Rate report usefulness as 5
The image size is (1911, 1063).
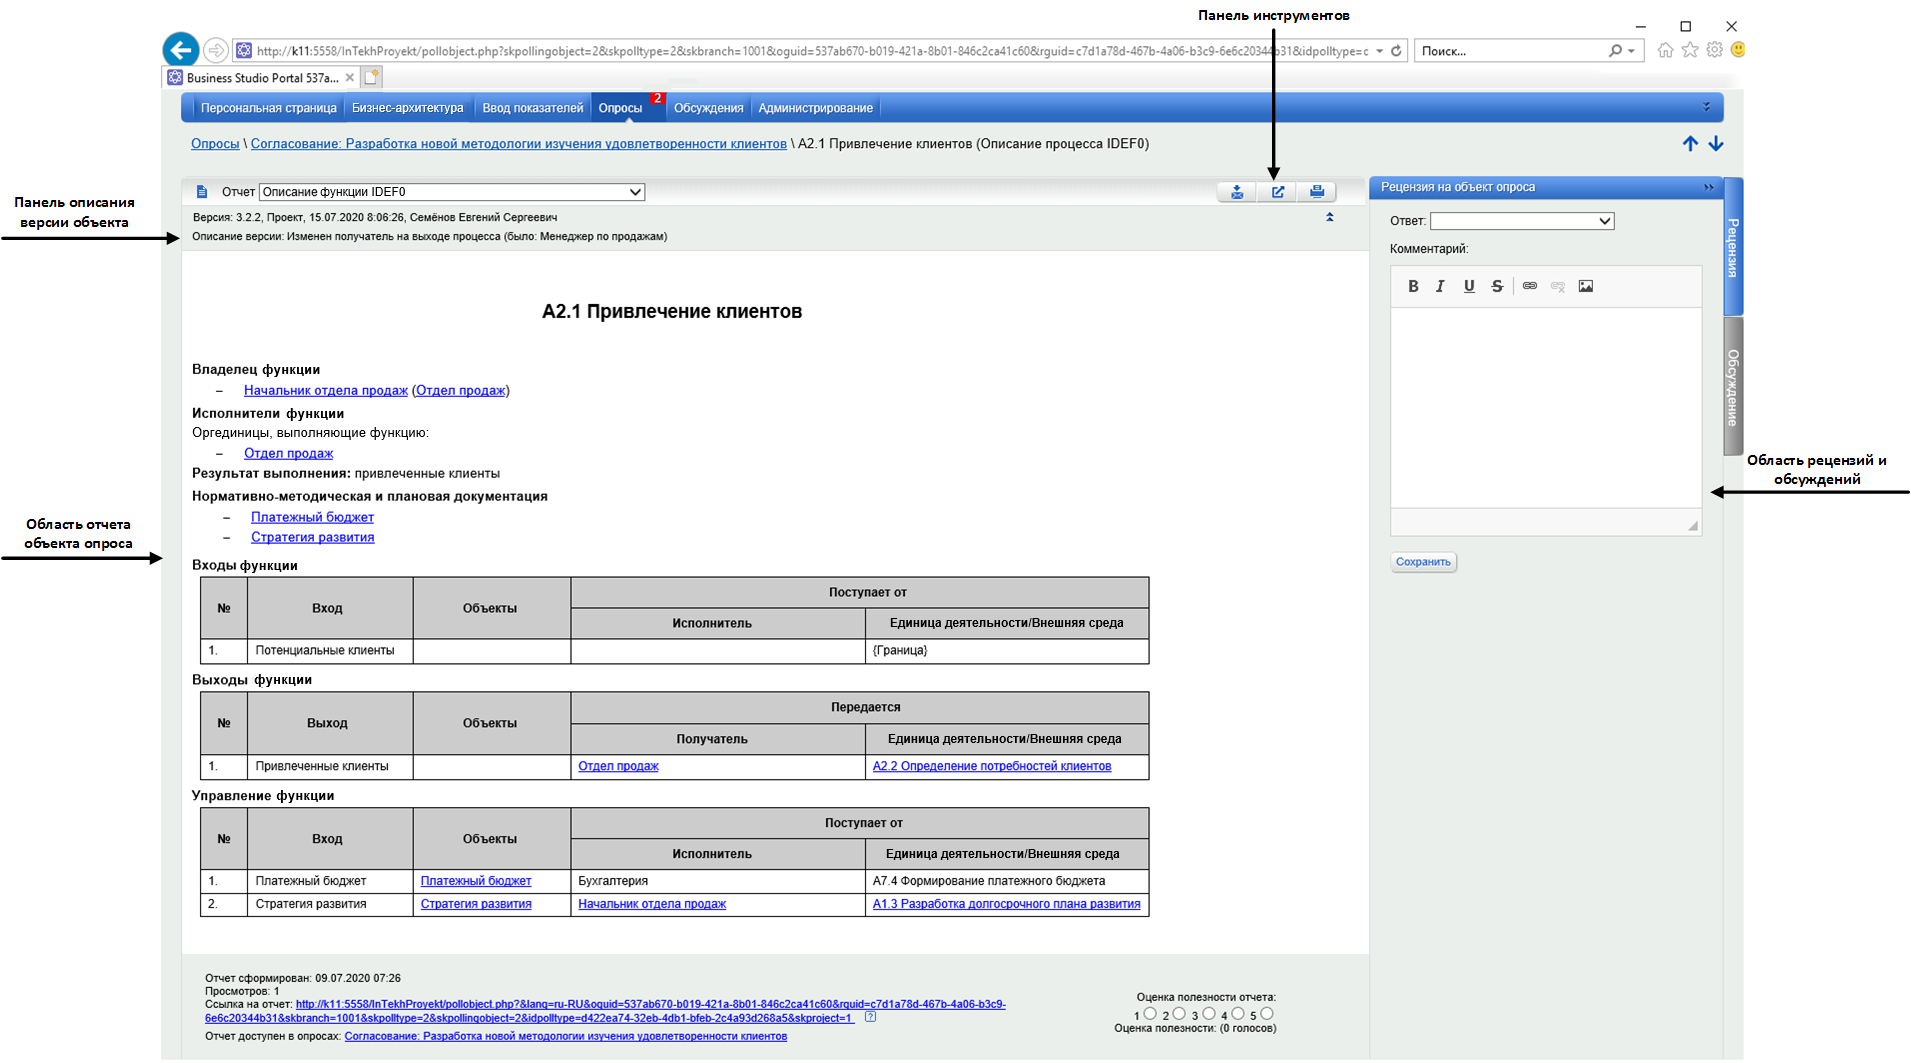coord(1267,1014)
